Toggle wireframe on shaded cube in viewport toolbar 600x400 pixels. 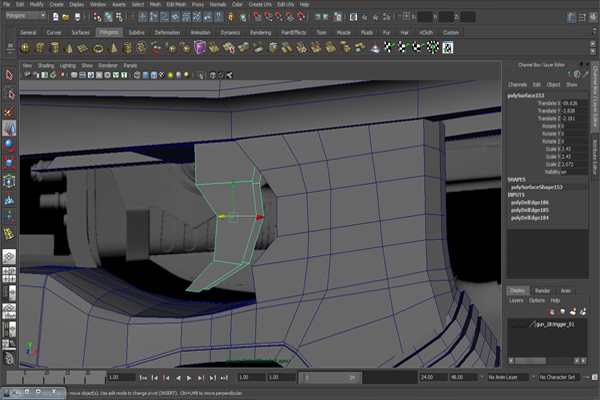pos(154,75)
